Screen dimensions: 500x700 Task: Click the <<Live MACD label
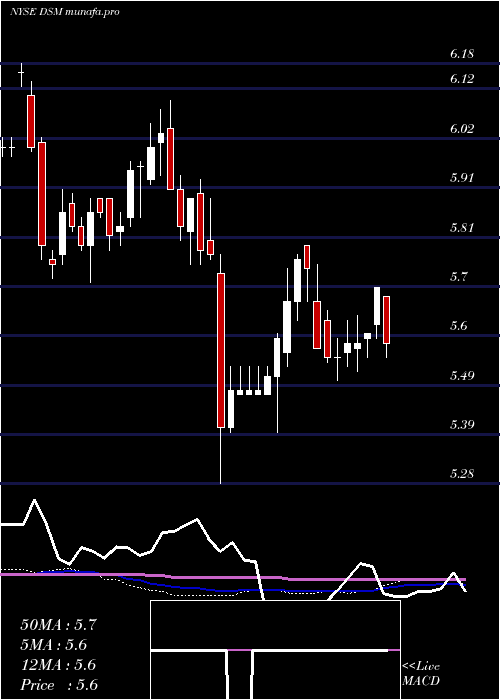[x=421, y=674]
